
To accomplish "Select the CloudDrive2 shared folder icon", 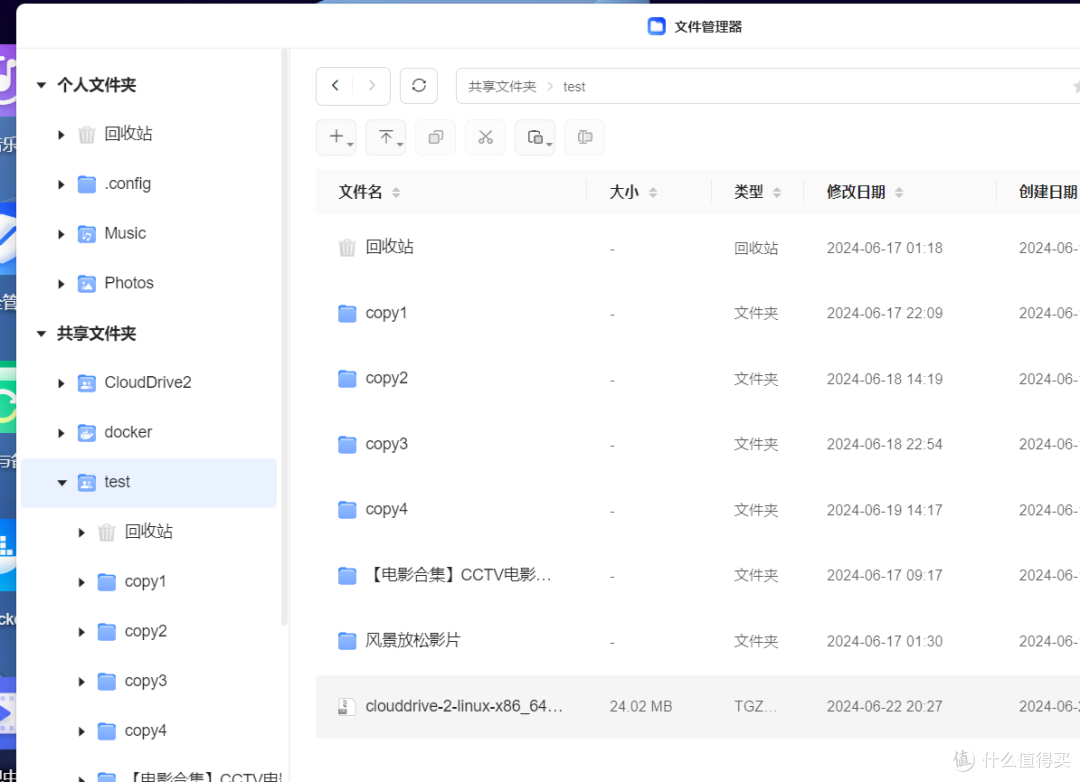I will pyautogui.click(x=86, y=383).
